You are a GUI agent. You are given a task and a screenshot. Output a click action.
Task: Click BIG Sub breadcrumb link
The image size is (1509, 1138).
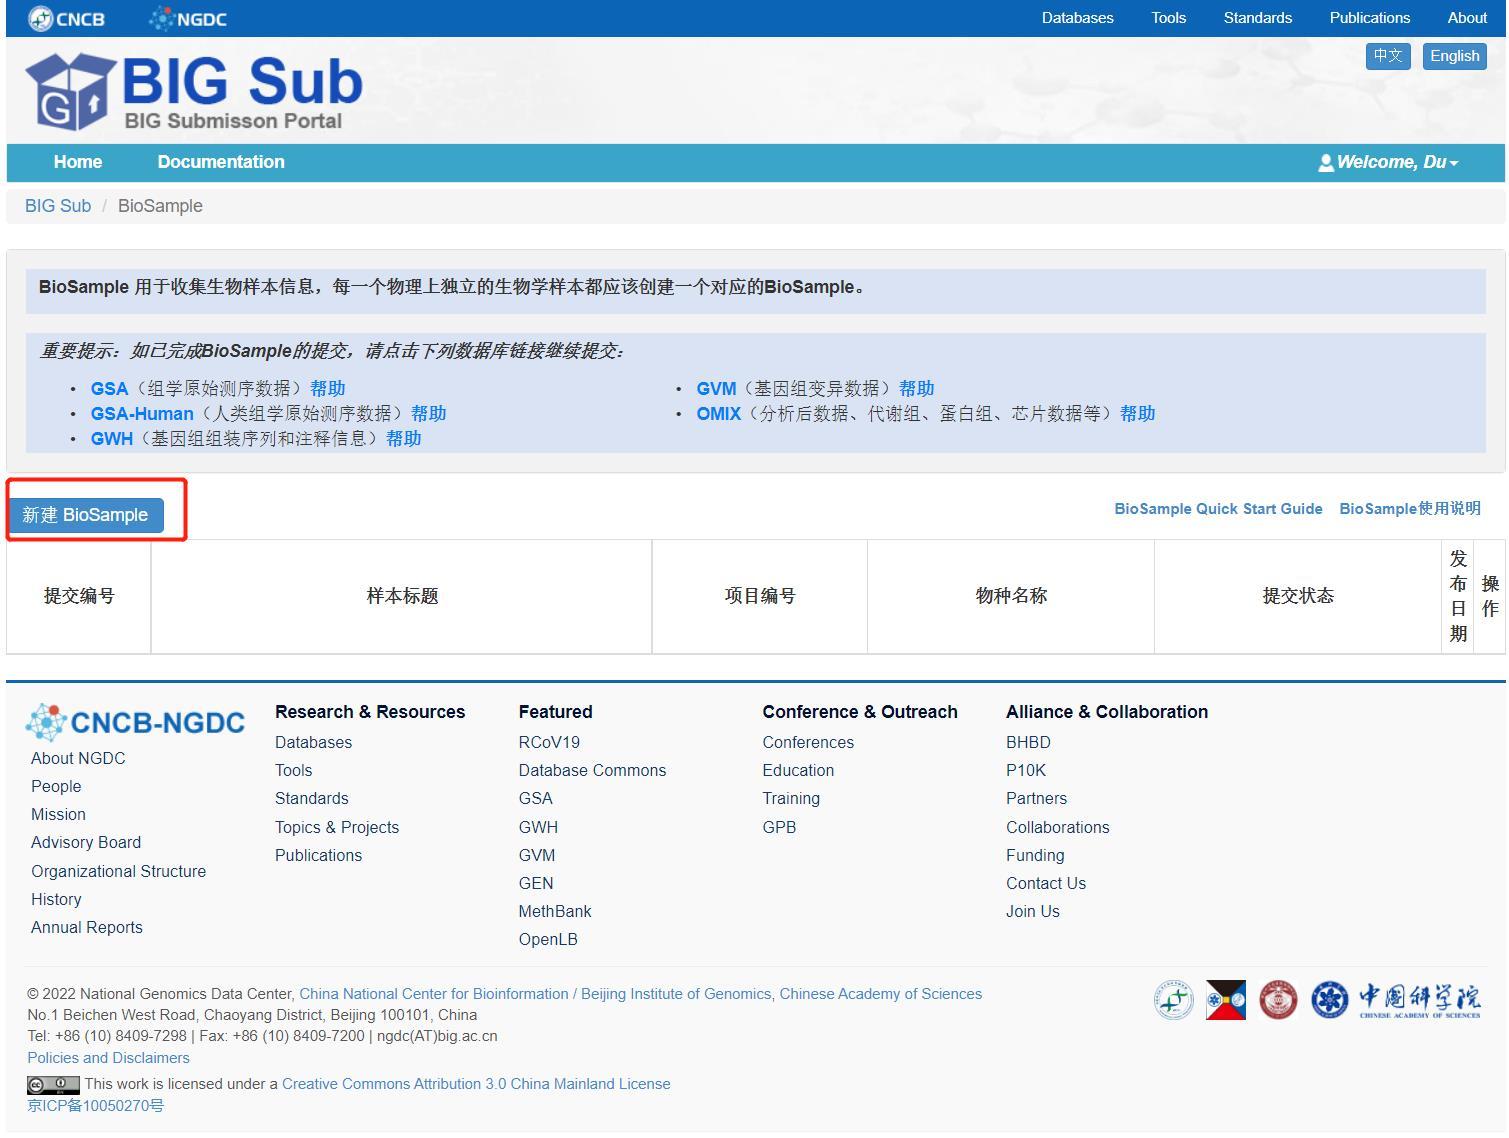click(58, 206)
